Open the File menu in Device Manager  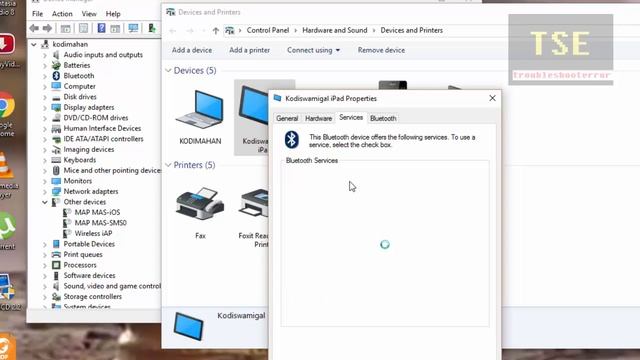coord(37,14)
